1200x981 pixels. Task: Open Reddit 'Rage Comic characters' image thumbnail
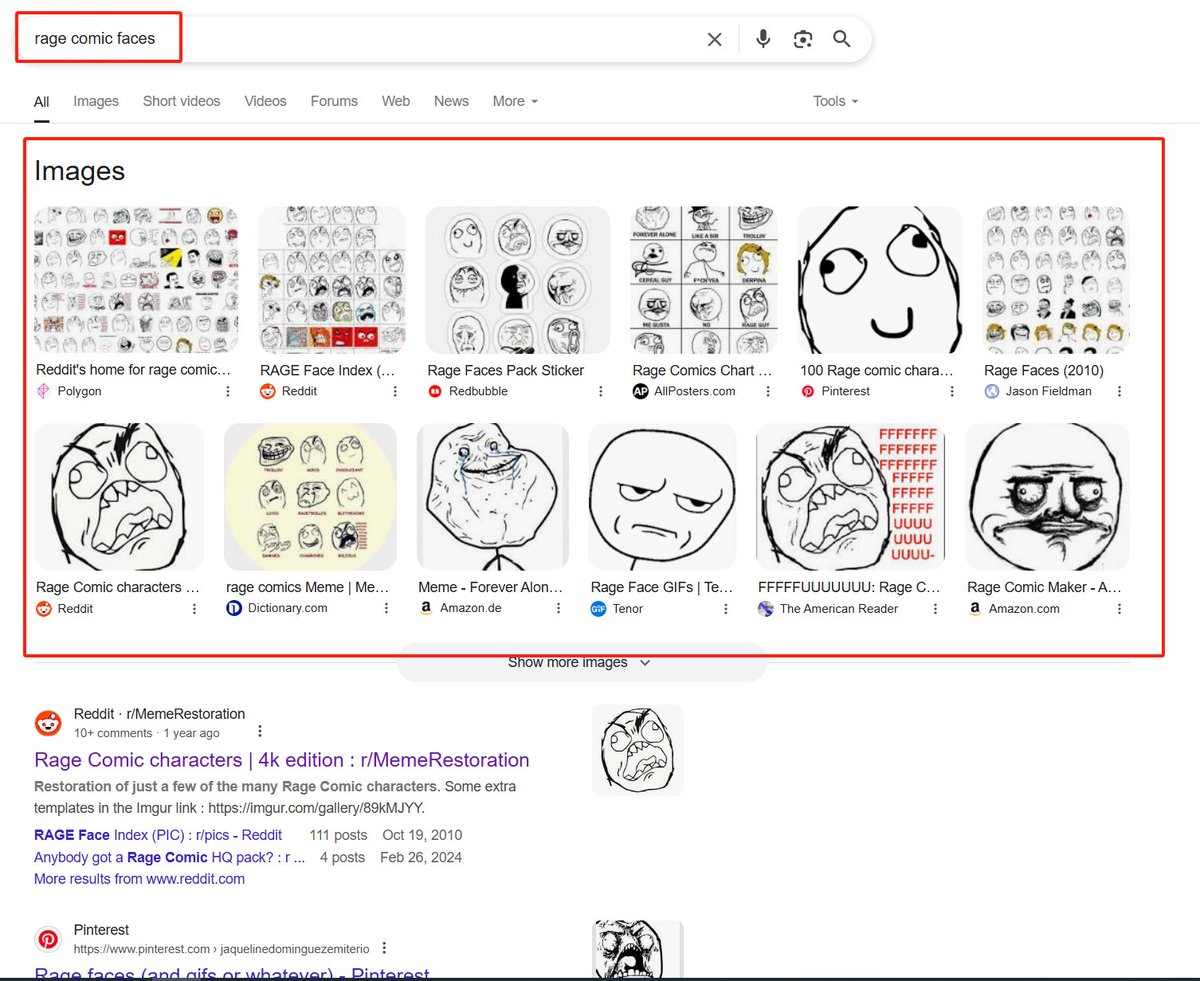click(119, 497)
